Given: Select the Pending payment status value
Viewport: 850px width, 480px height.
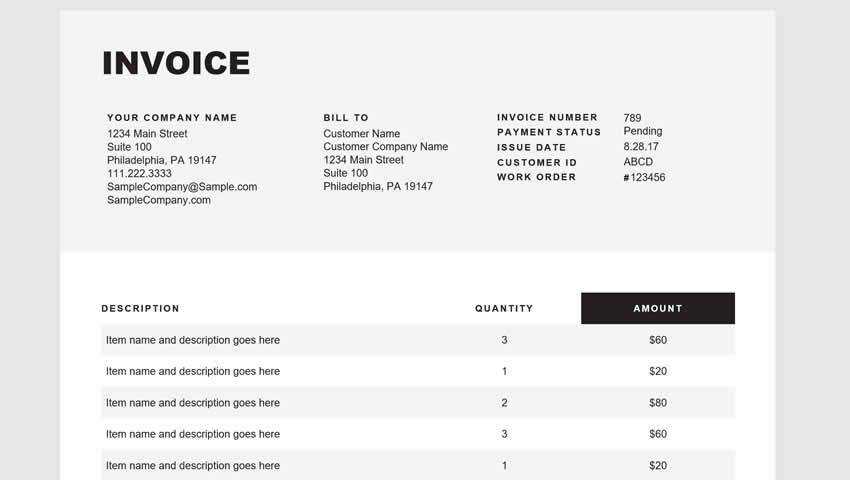Looking at the screenshot, I should tap(642, 131).
